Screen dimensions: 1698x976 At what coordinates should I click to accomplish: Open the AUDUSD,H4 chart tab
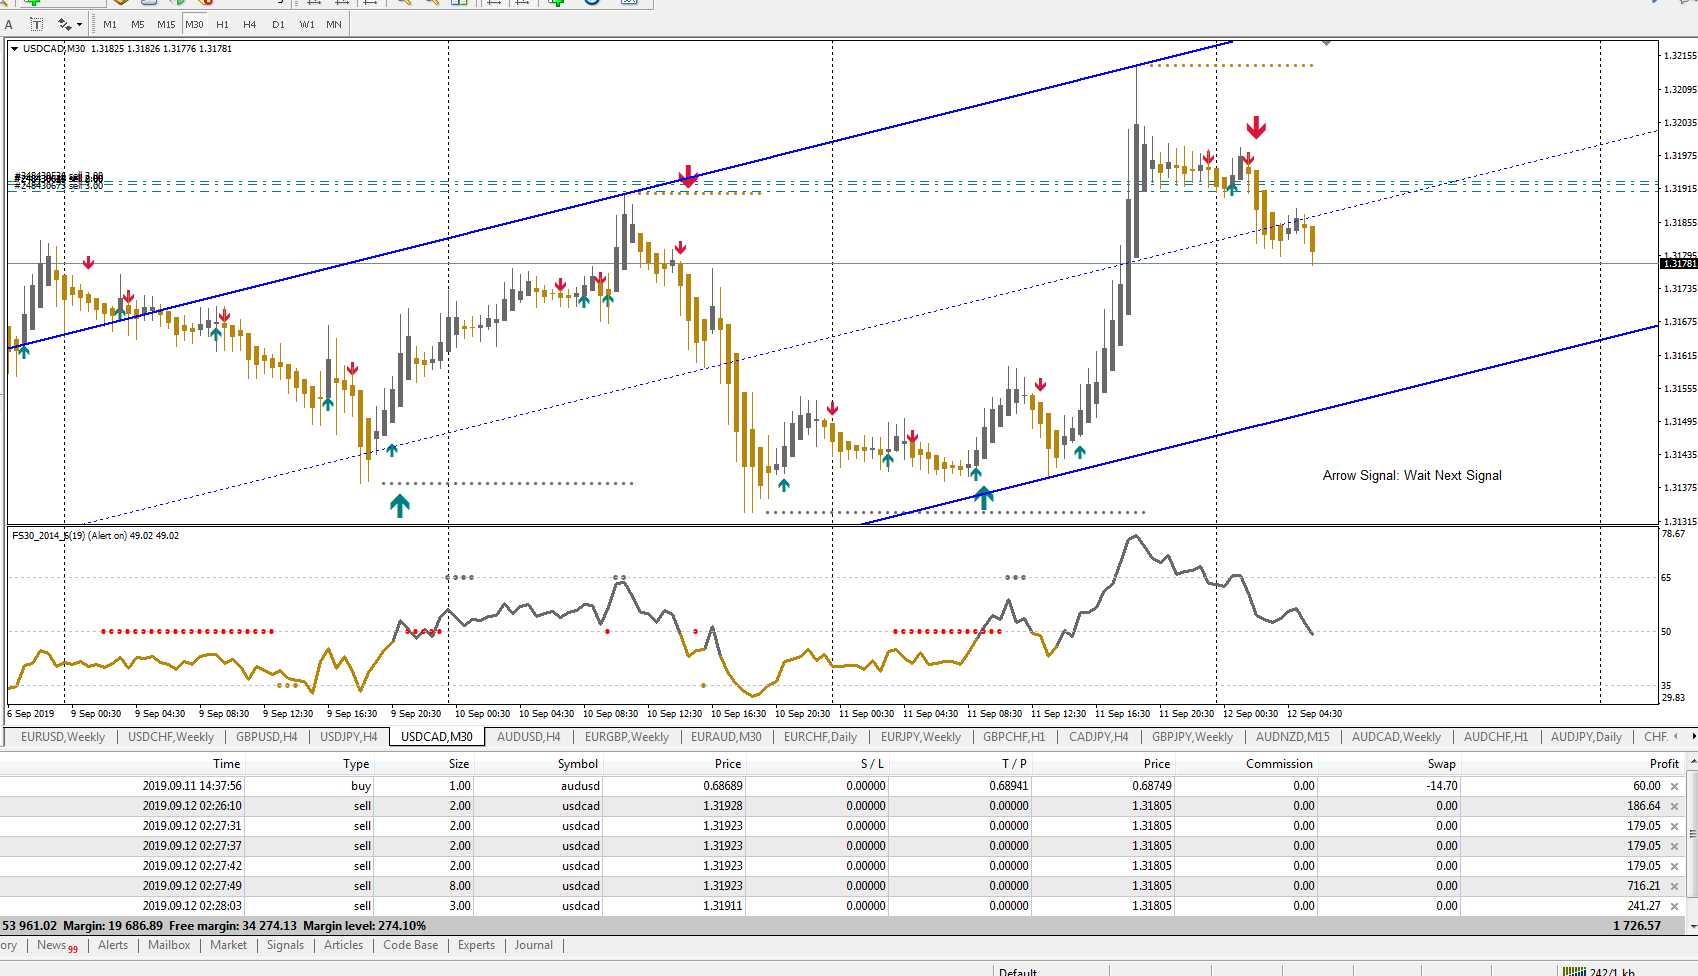point(528,737)
